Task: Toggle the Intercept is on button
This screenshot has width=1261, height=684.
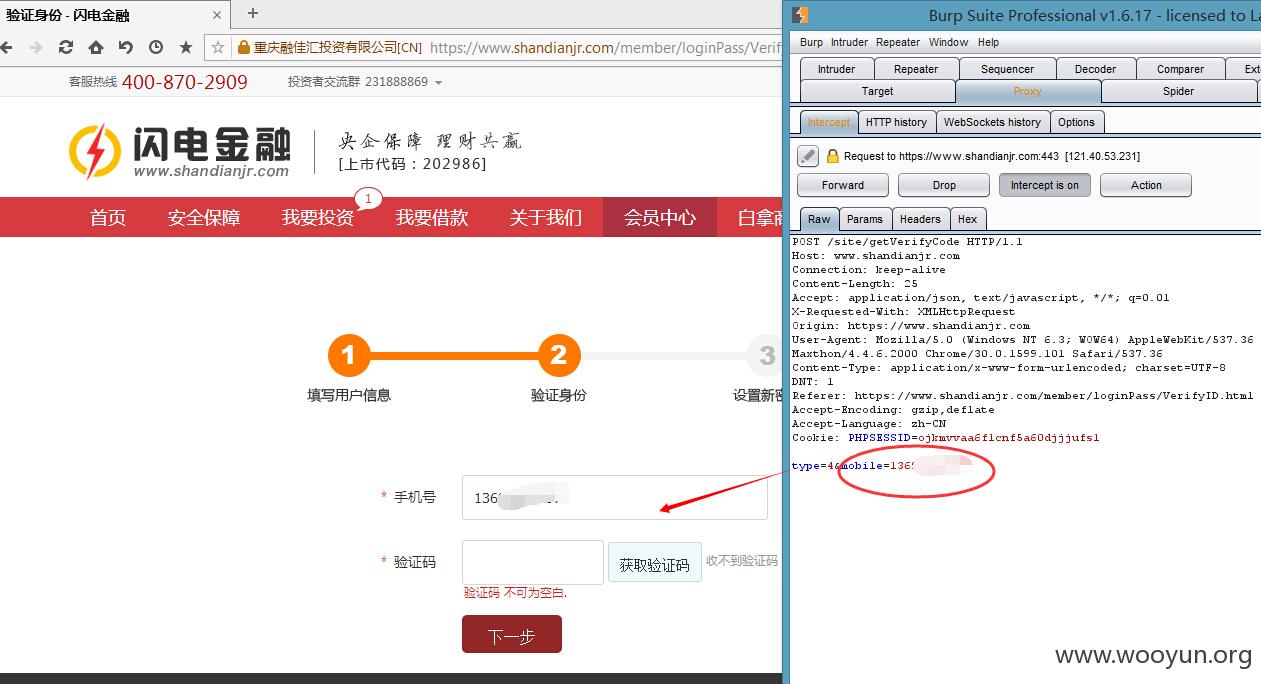Action: click(x=1044, y=185)
